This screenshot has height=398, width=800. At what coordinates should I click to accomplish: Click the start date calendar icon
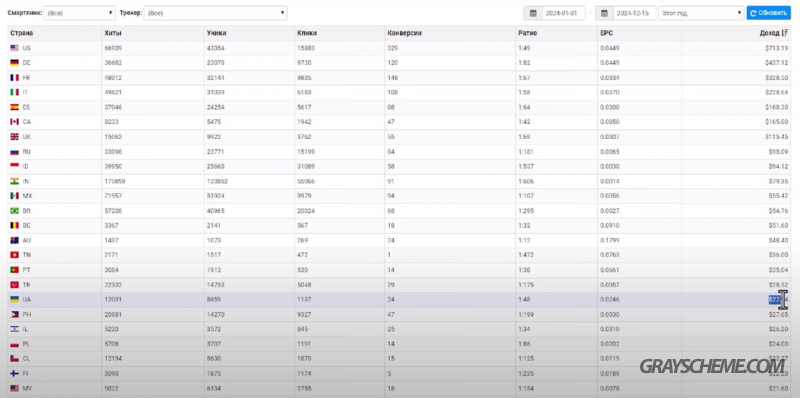click(533, 13)
